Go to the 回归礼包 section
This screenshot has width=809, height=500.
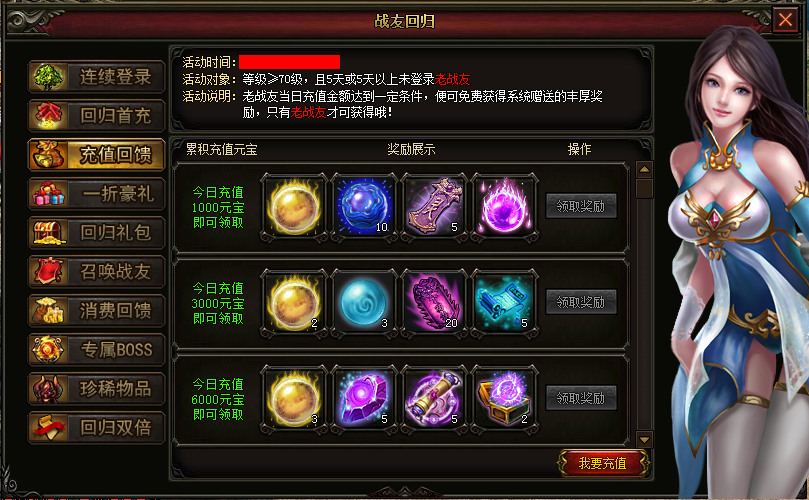[x=96, y=233]
